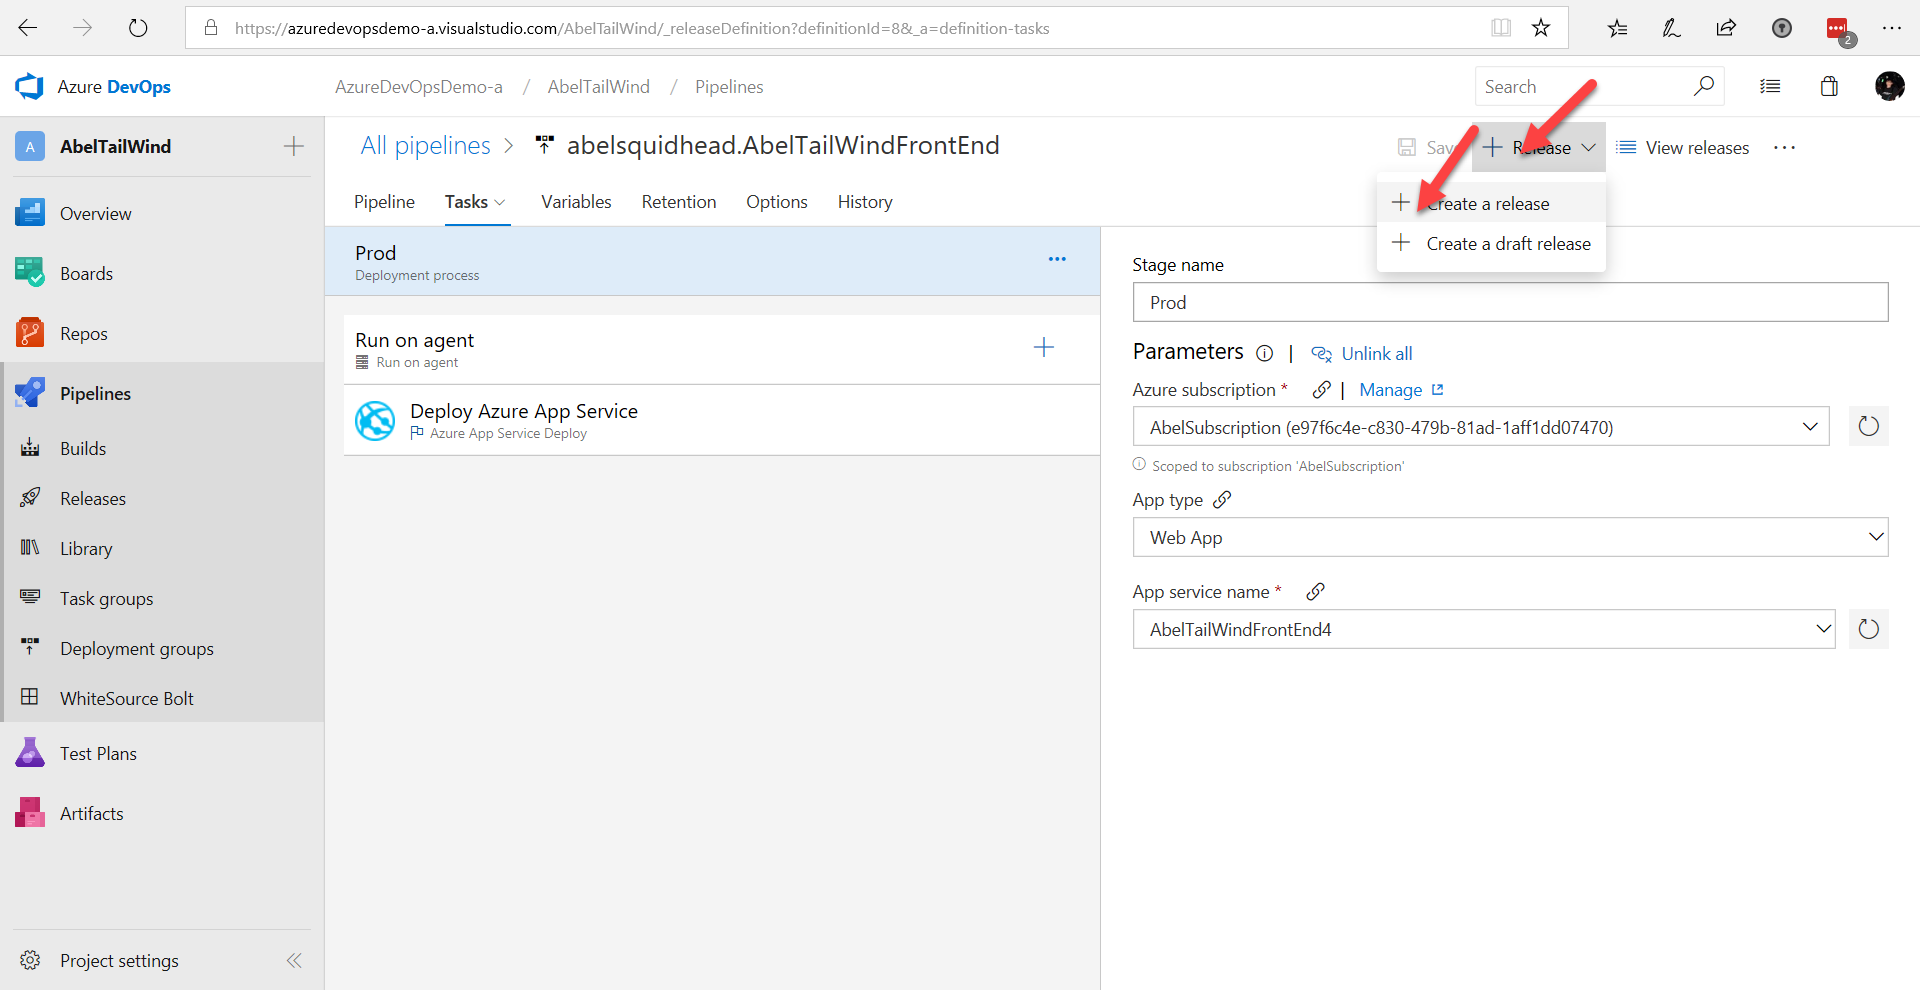Open AzureDevOpsDemo-a breadcrumb link

(419, 87)
